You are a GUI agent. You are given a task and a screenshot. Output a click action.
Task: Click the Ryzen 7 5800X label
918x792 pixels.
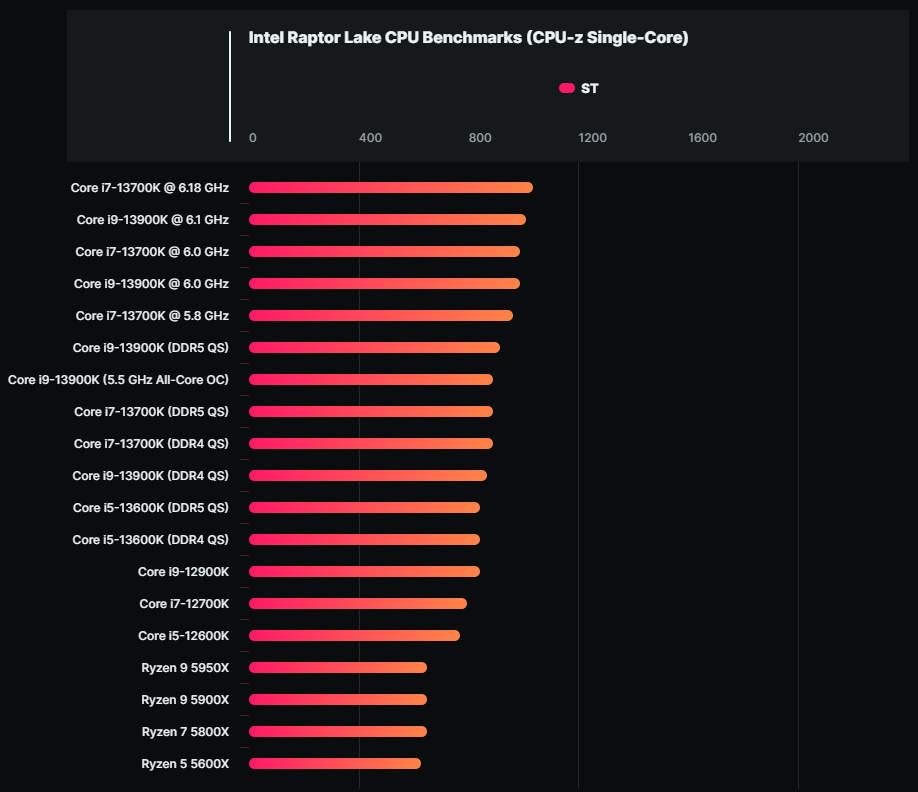tap(185, 732)
